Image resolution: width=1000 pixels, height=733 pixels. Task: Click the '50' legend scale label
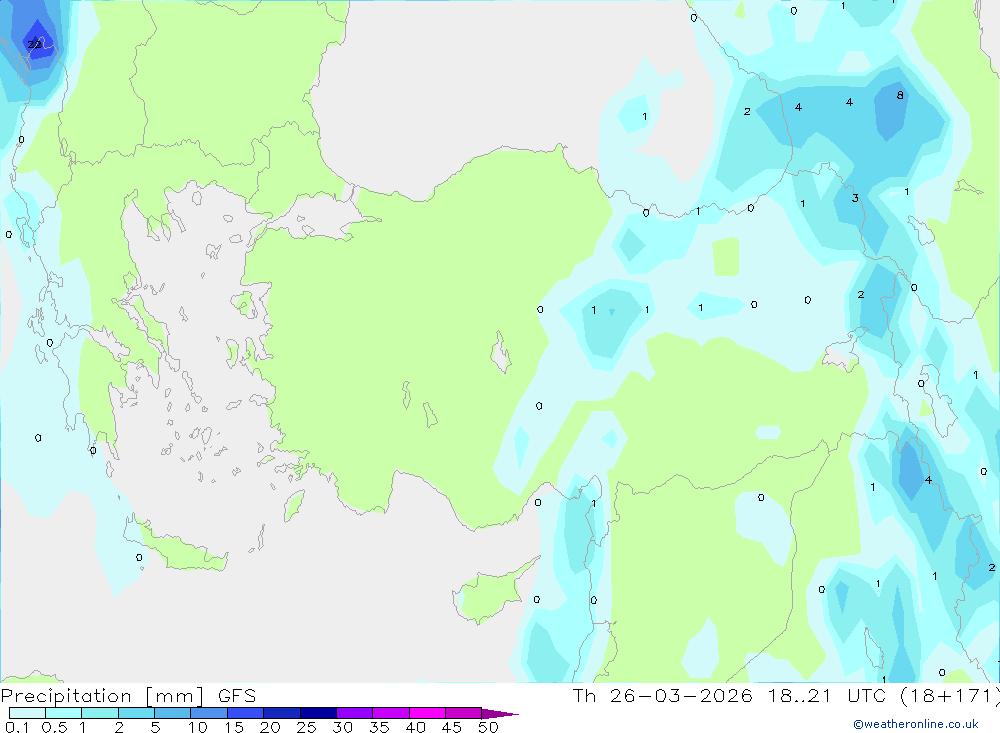pos(488,727)
